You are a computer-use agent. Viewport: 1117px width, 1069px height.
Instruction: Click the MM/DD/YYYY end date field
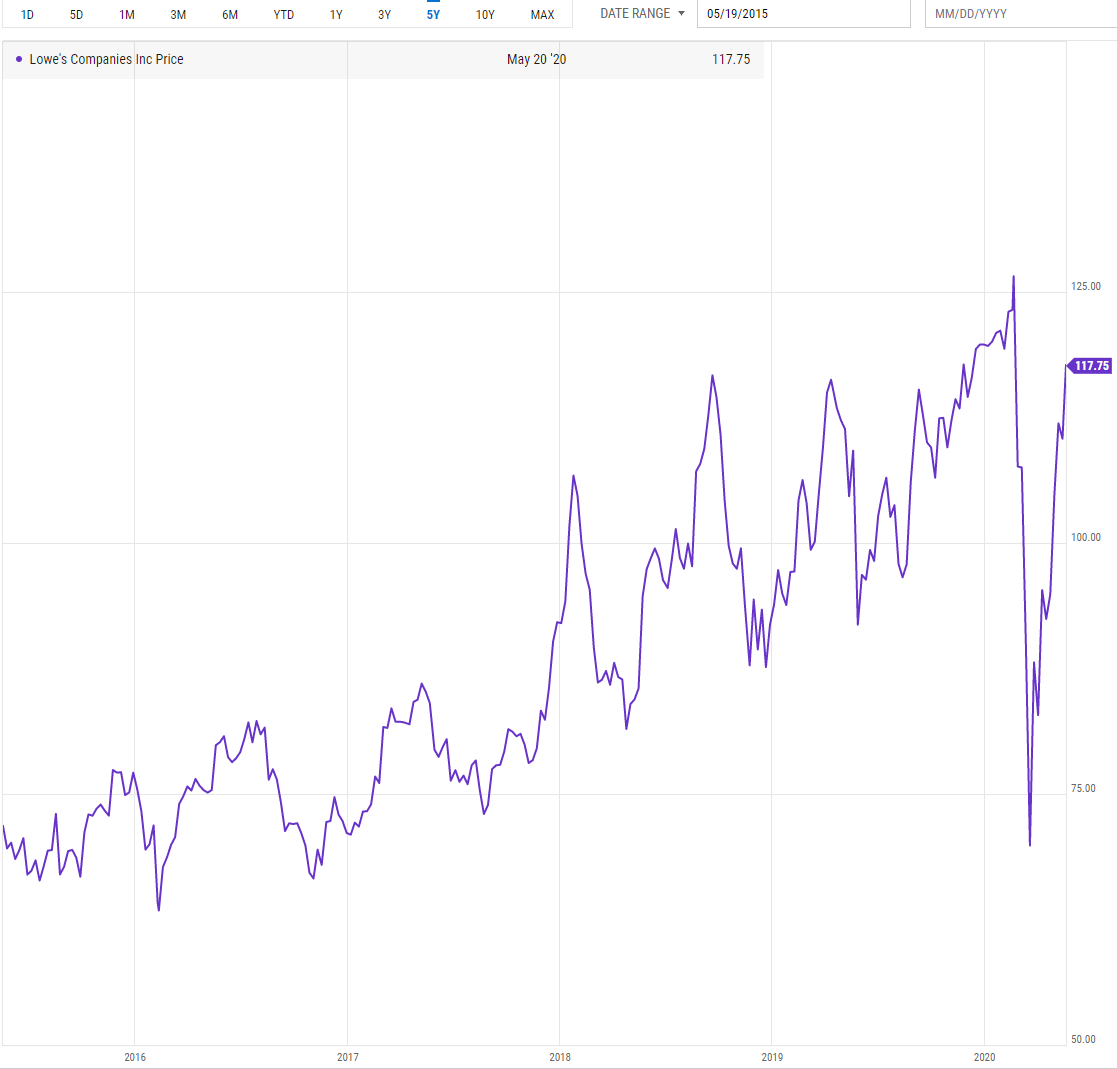(1020, 14)
